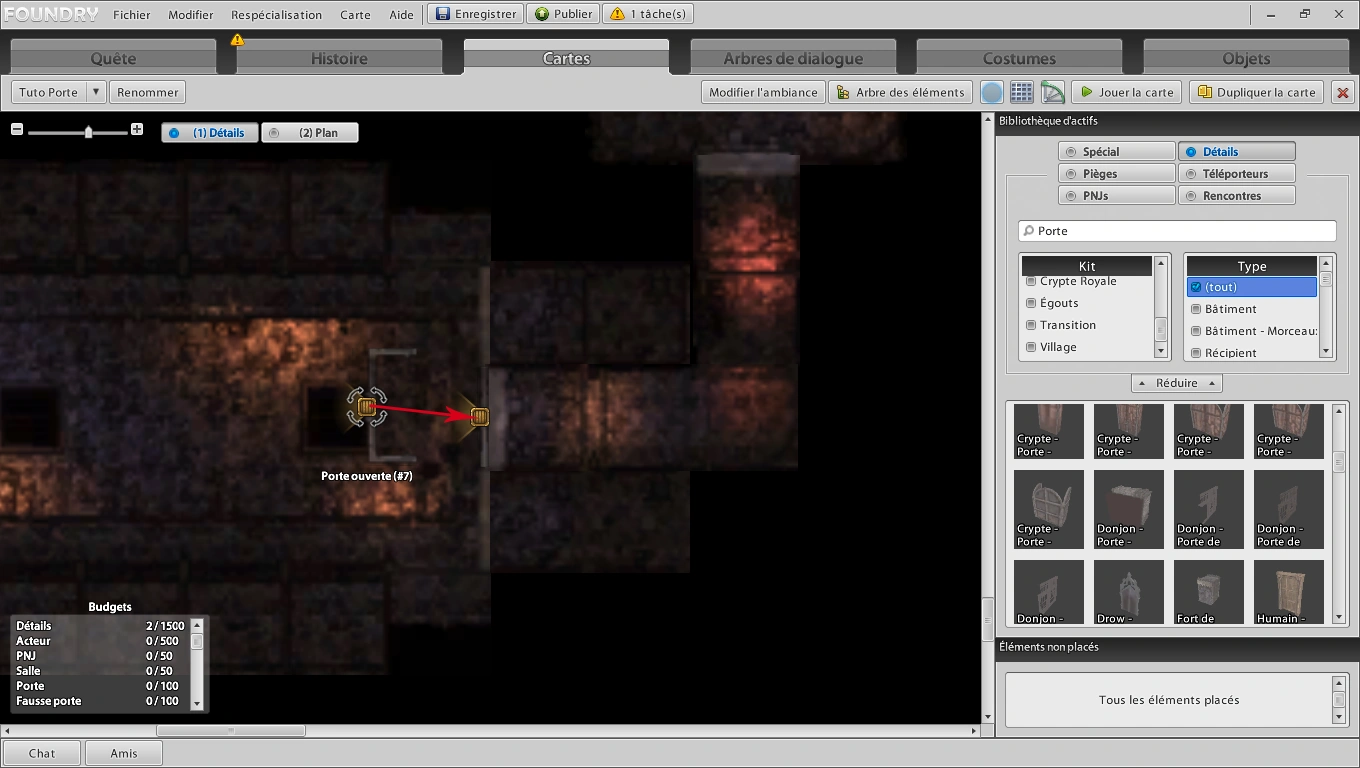This screenshot has width=1360, height=768.
Task: Switch to the (2) Plan layer
Action: [309, 133]
